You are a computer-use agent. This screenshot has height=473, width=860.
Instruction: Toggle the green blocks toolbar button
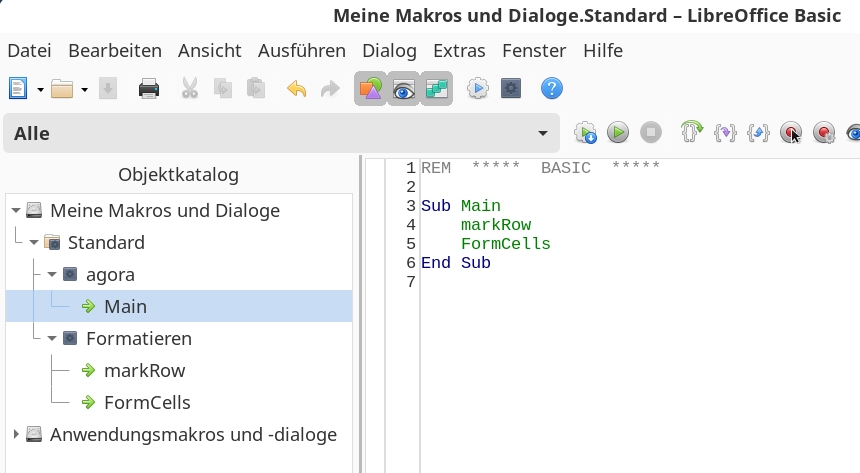pyautogui.click(x=437, y=88)
